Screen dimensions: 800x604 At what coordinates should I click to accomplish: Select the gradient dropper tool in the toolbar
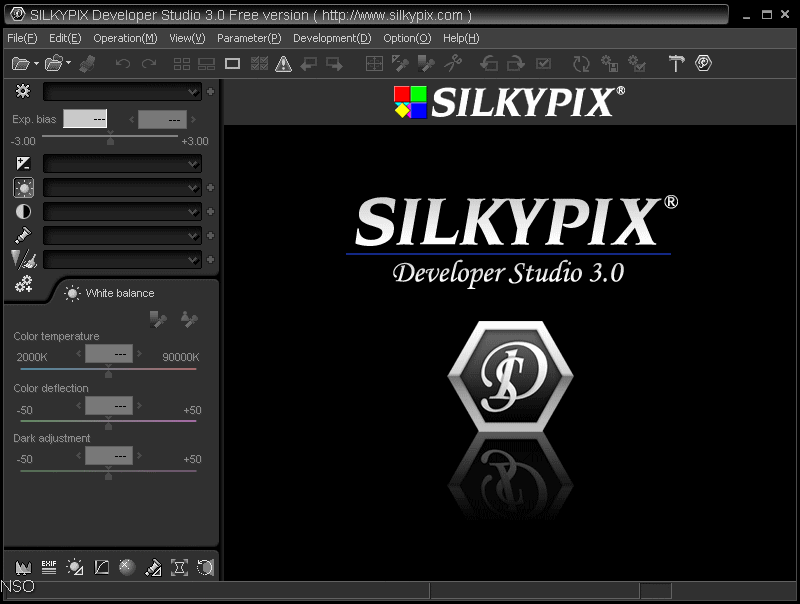pyautogui.click(x=426, y=64)
